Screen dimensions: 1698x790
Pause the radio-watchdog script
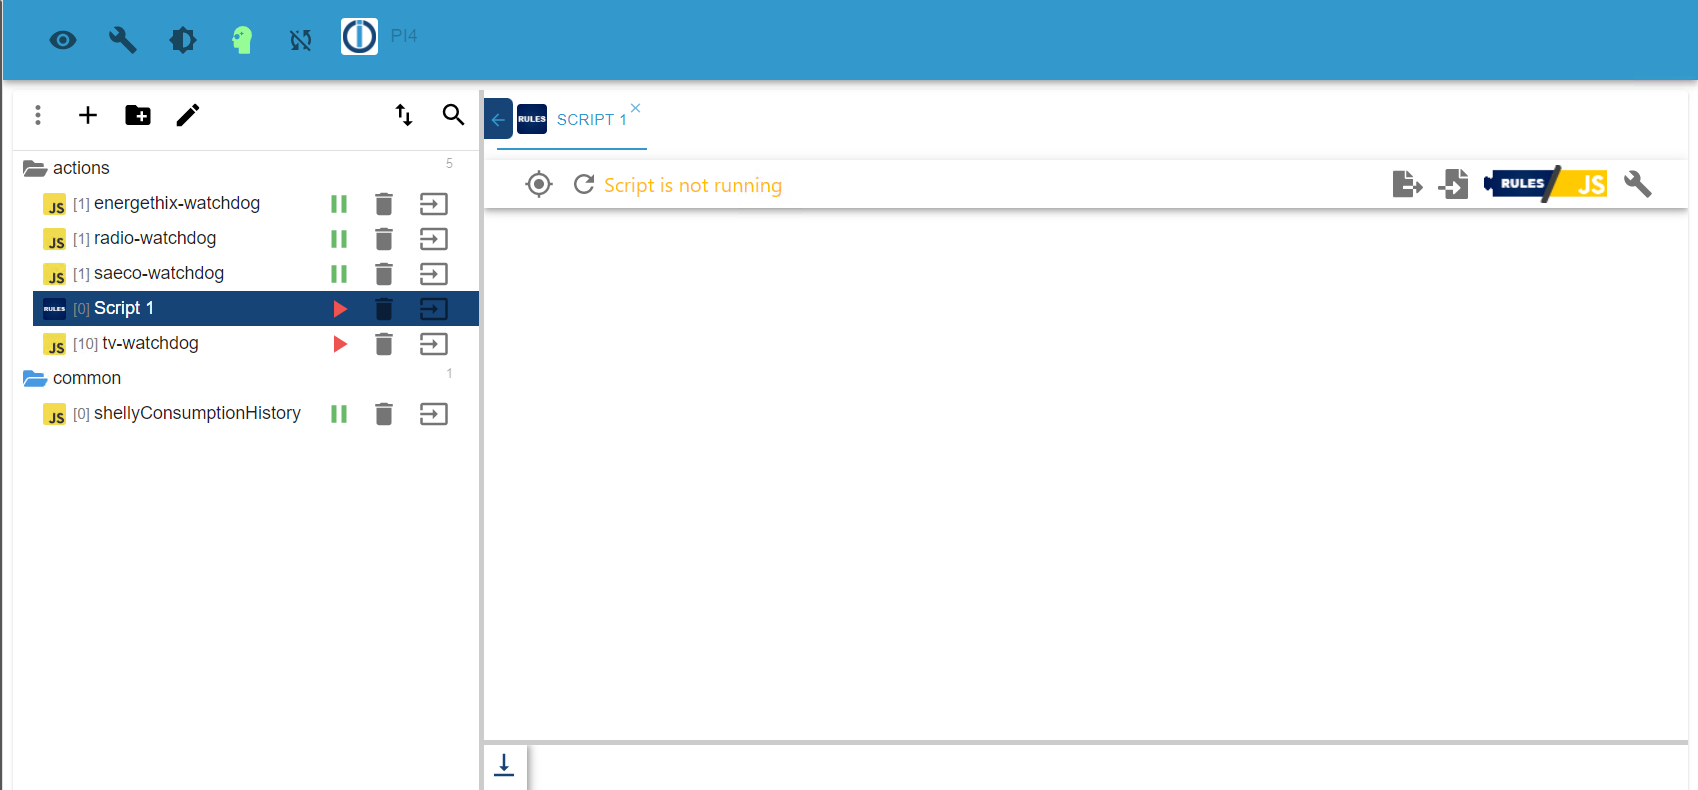tap(339, 239)
